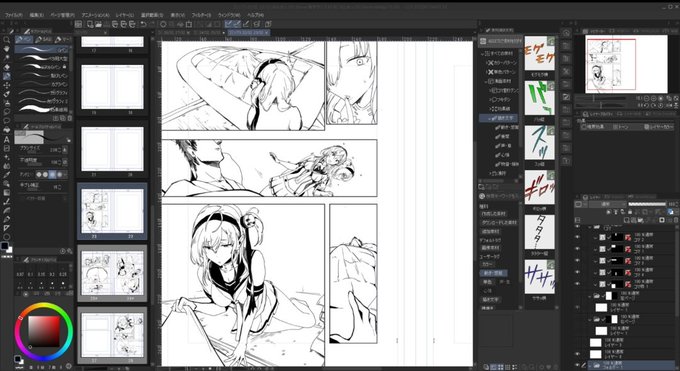
Task: Click the Open file folder toolbar icon
Action: [99, 24]
